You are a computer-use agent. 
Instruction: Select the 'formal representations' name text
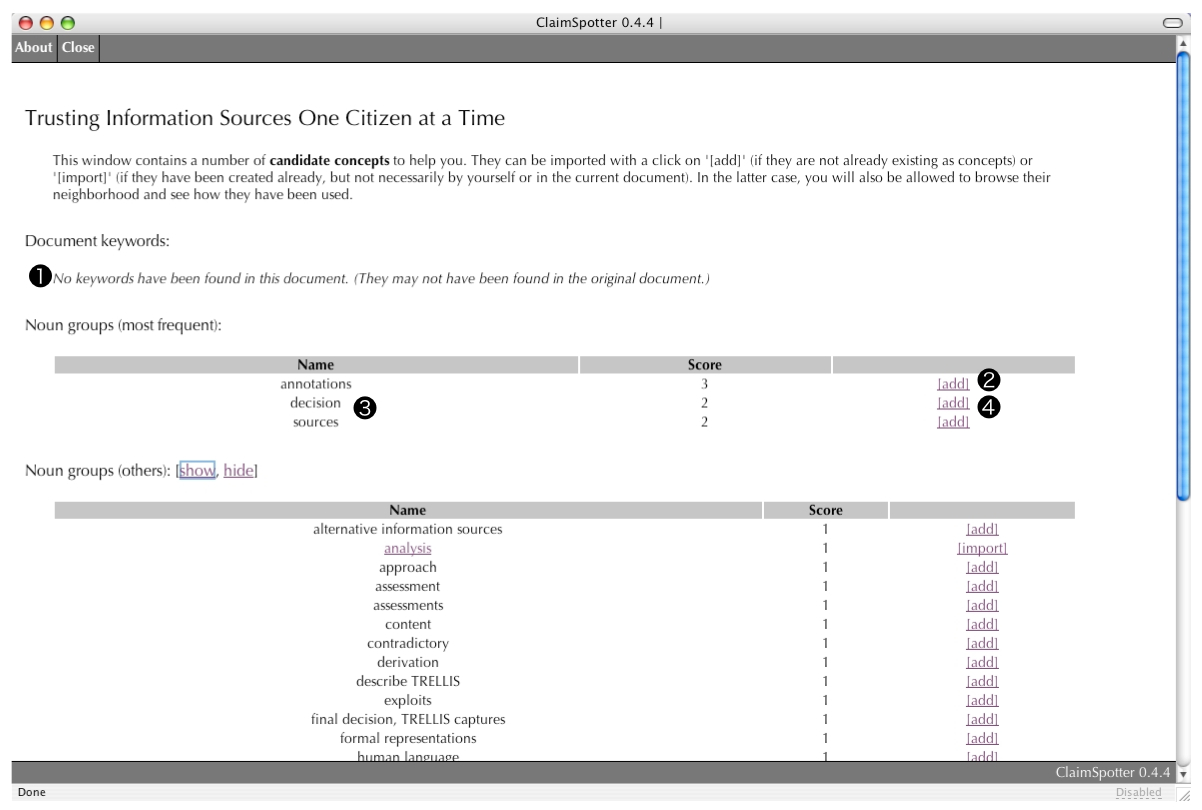pos(407,739)
